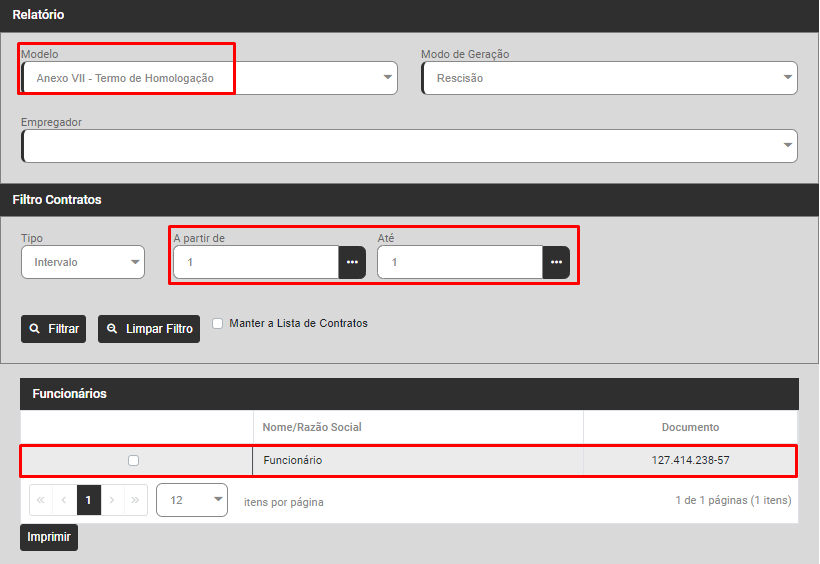Select page 1 in pagination
The width and height of the screenshot is (820, 564).
pos(88,500)
